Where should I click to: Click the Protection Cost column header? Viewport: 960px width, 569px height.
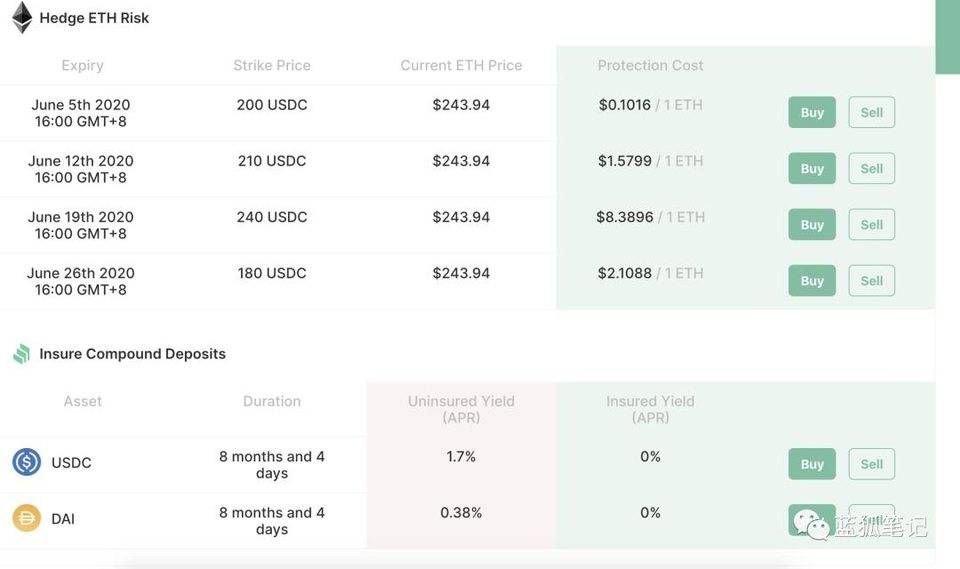(650, 65)
